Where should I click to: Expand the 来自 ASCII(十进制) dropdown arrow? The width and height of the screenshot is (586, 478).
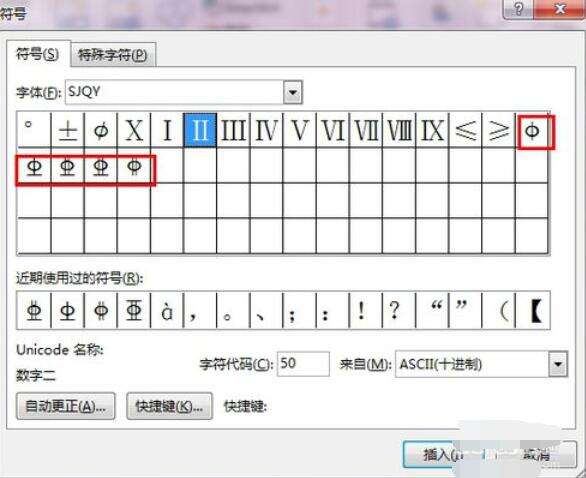click(x=558, y=364)
